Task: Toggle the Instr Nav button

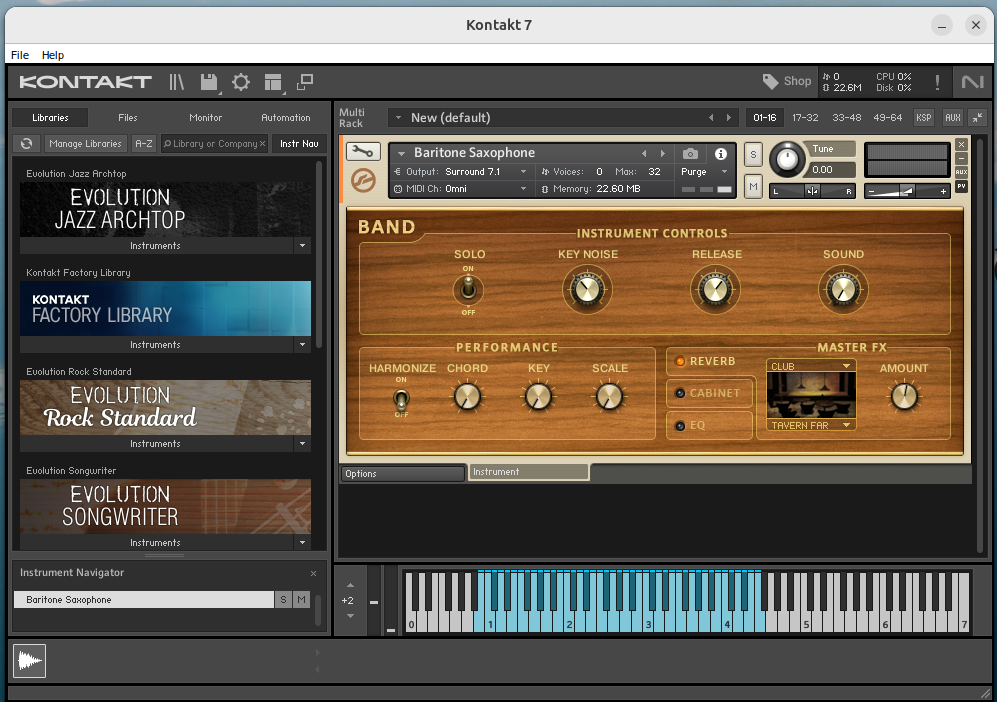Action: (x=299, y=144)
